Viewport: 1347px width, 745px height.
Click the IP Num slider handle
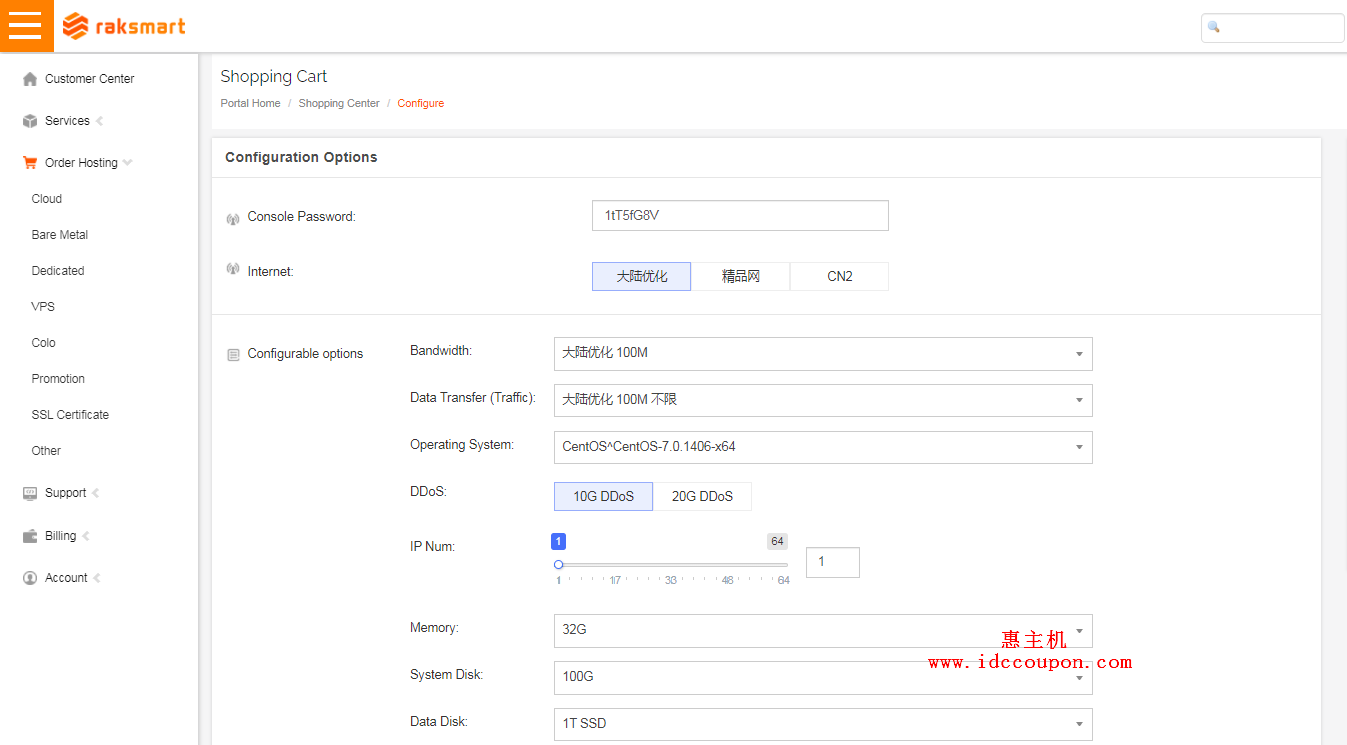pyautogui.click(x=559, y=565)
